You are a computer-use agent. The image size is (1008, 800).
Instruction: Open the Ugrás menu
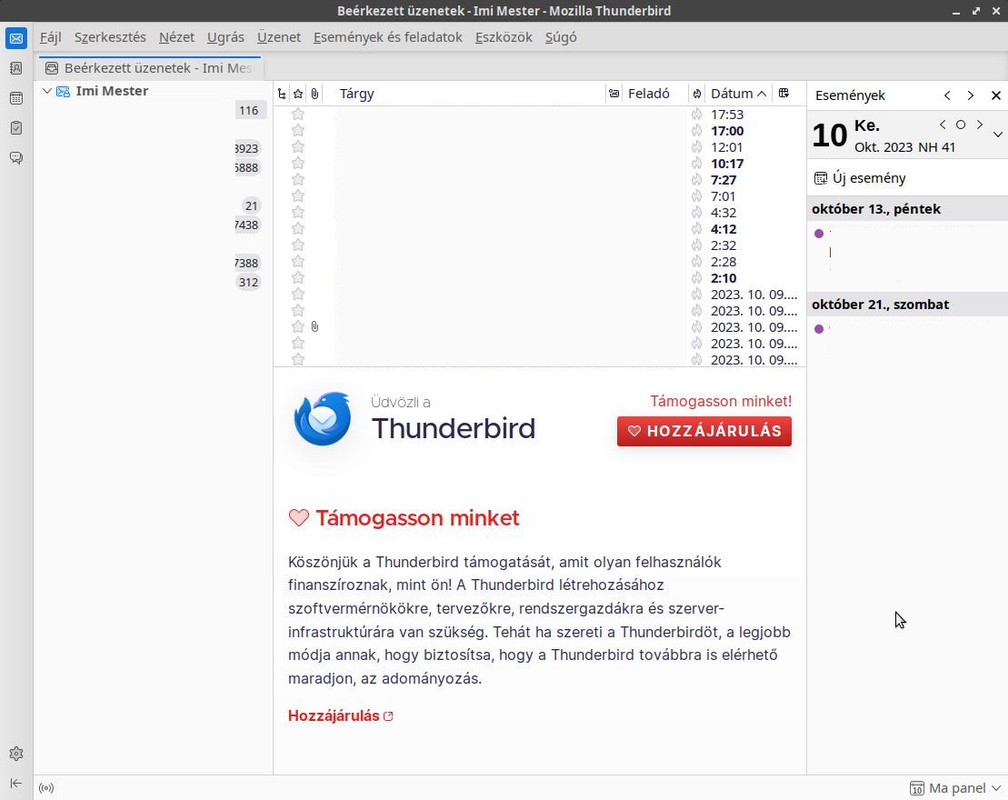click(226, 37)
